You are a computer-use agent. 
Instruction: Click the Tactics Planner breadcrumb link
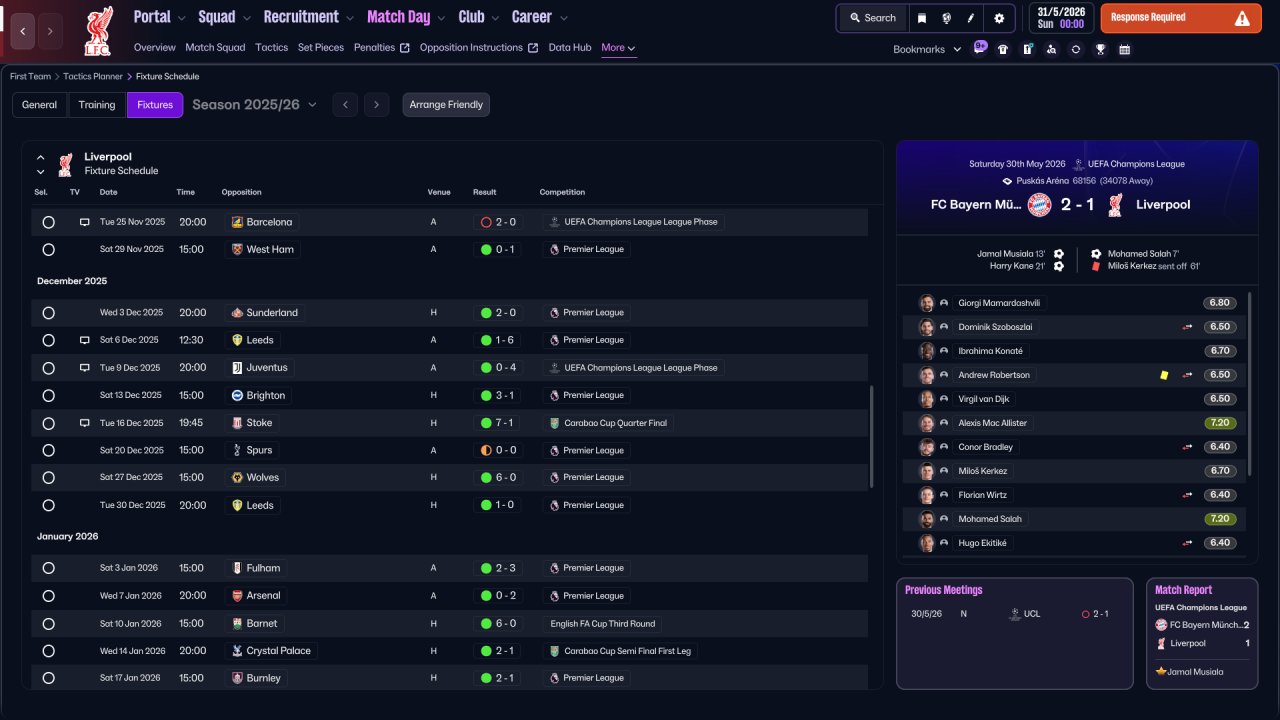[94, 76]
